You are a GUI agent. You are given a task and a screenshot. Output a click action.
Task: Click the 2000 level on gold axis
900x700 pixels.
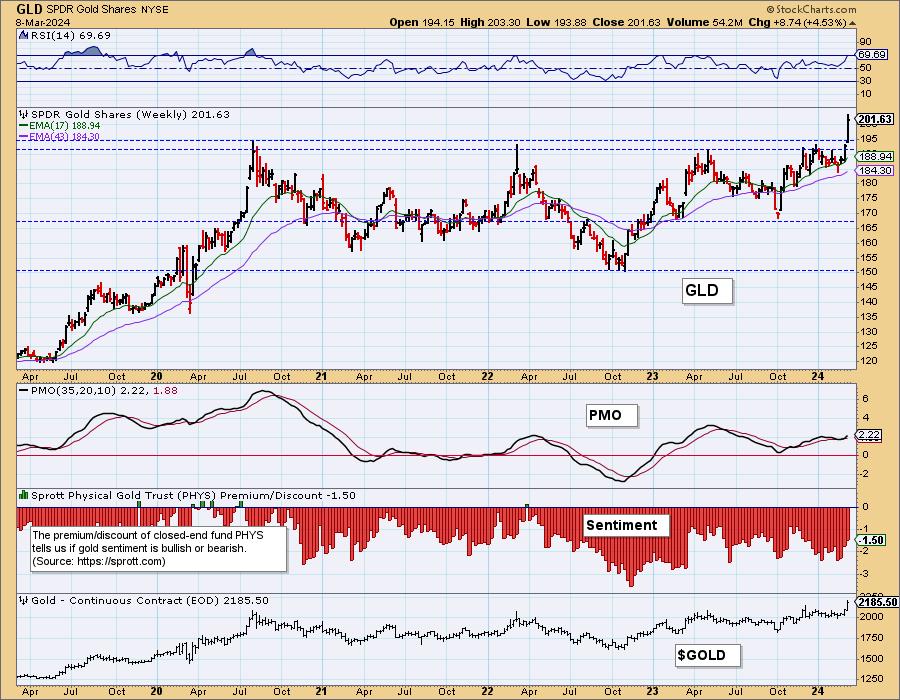871,617
